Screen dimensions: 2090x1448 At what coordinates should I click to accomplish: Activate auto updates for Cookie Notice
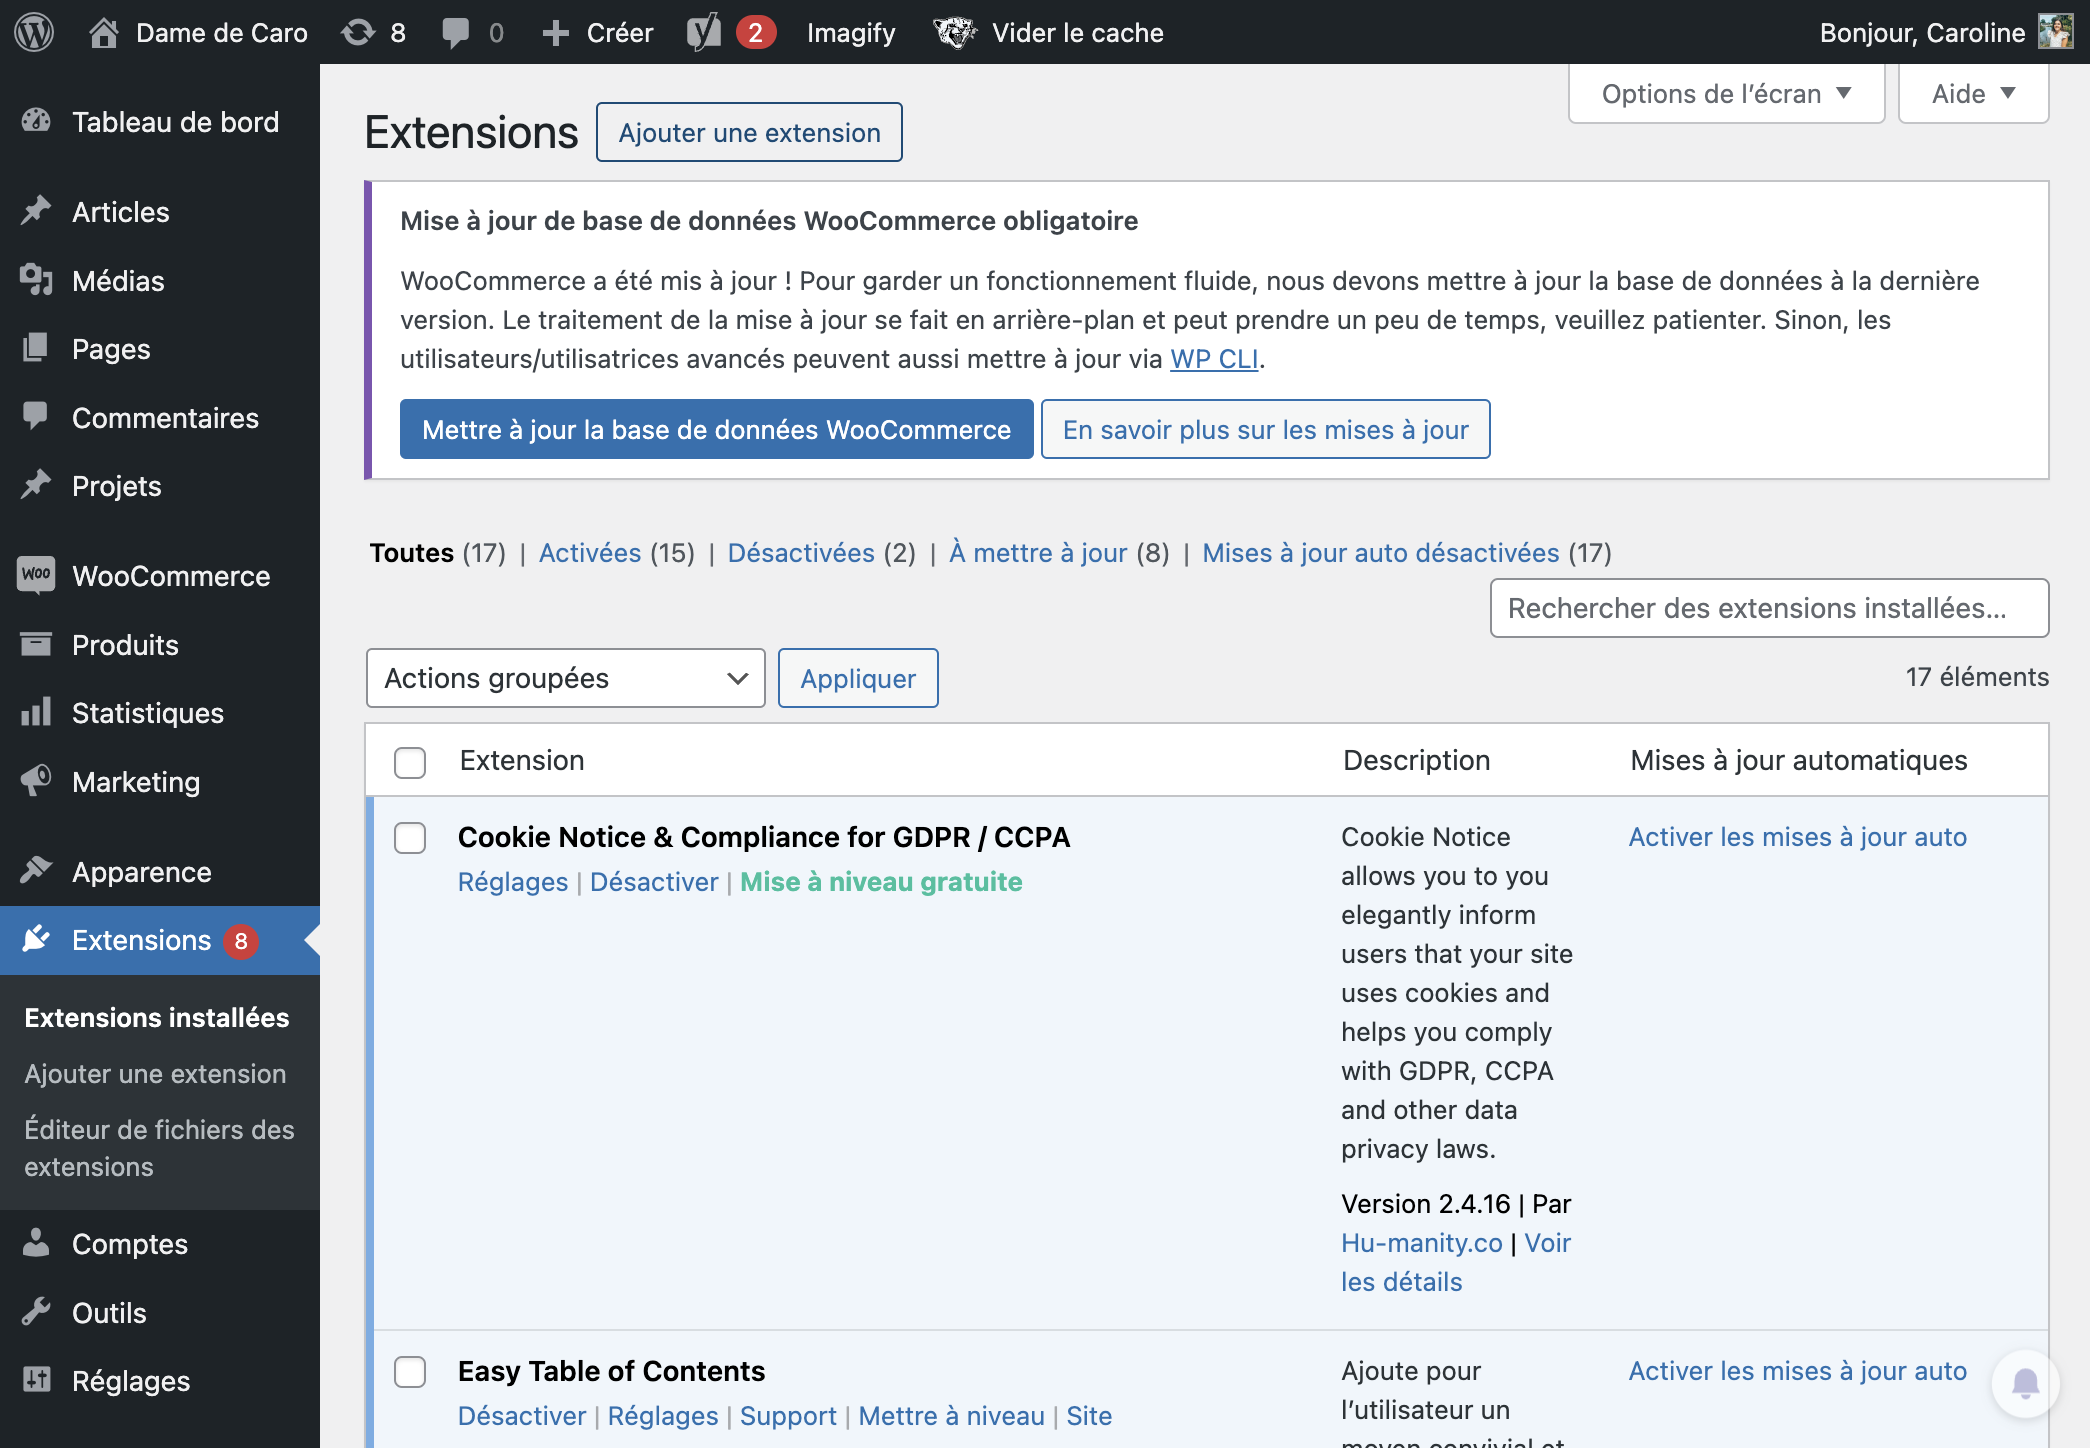coord(1798,837)
